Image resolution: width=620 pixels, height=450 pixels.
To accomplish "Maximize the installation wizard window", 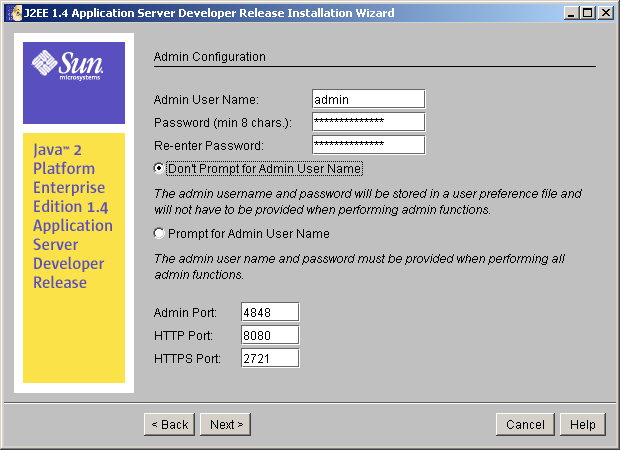I will click(x=587, y=12).
